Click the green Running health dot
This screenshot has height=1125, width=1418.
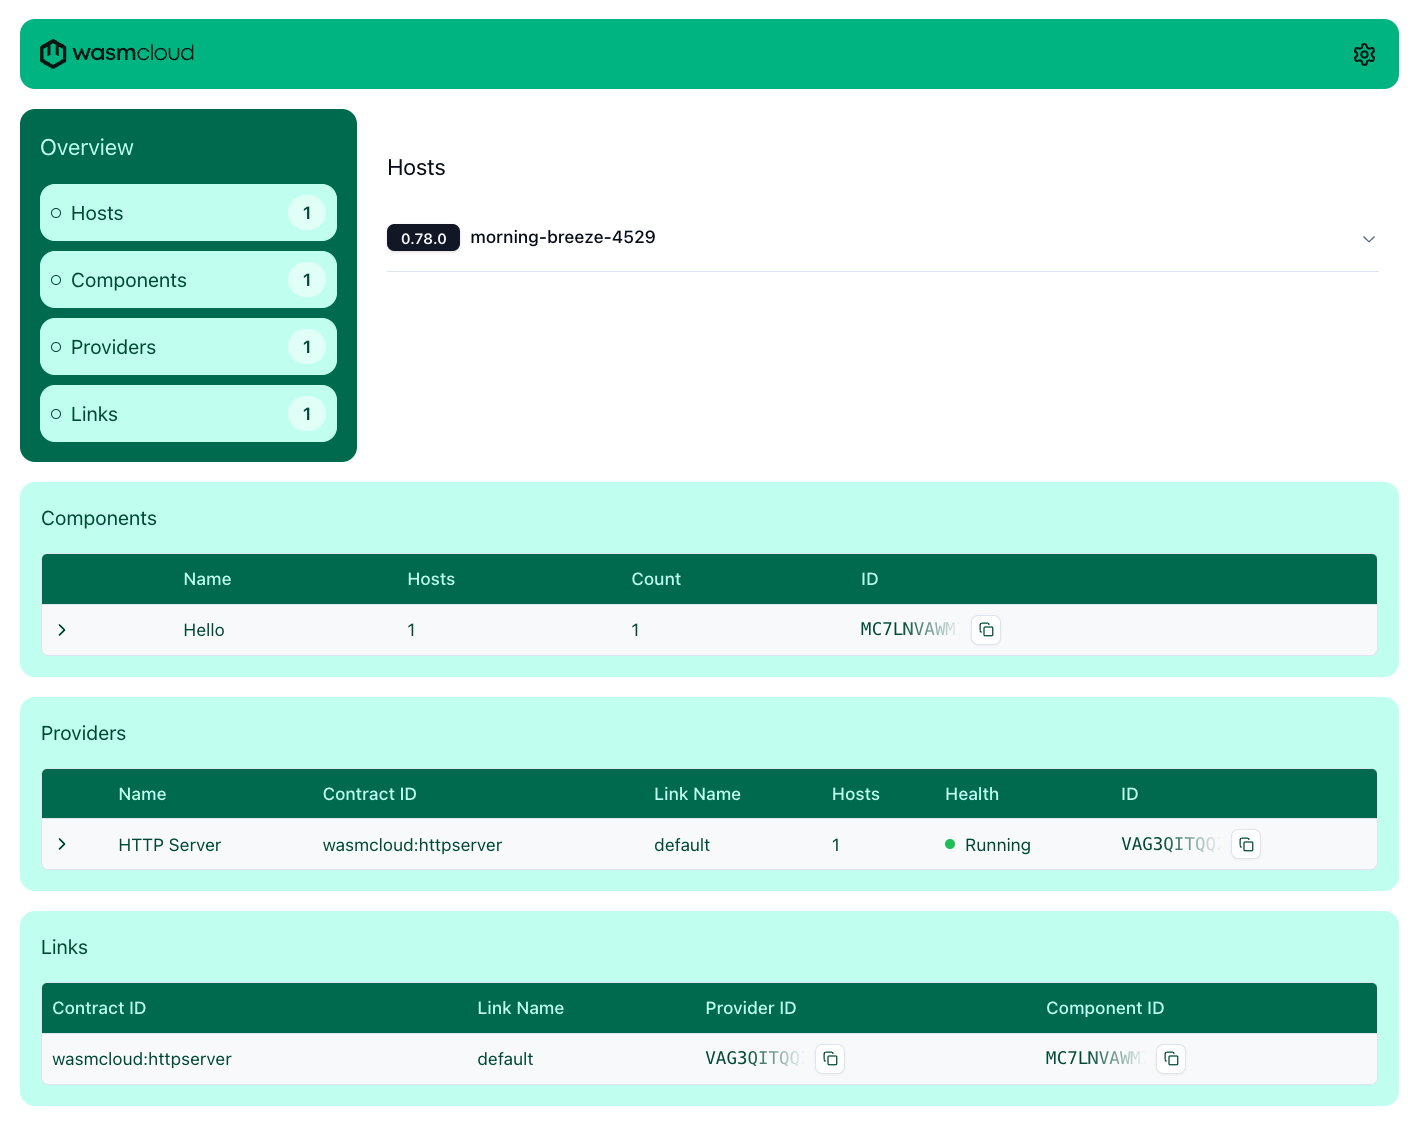[950, 844]
